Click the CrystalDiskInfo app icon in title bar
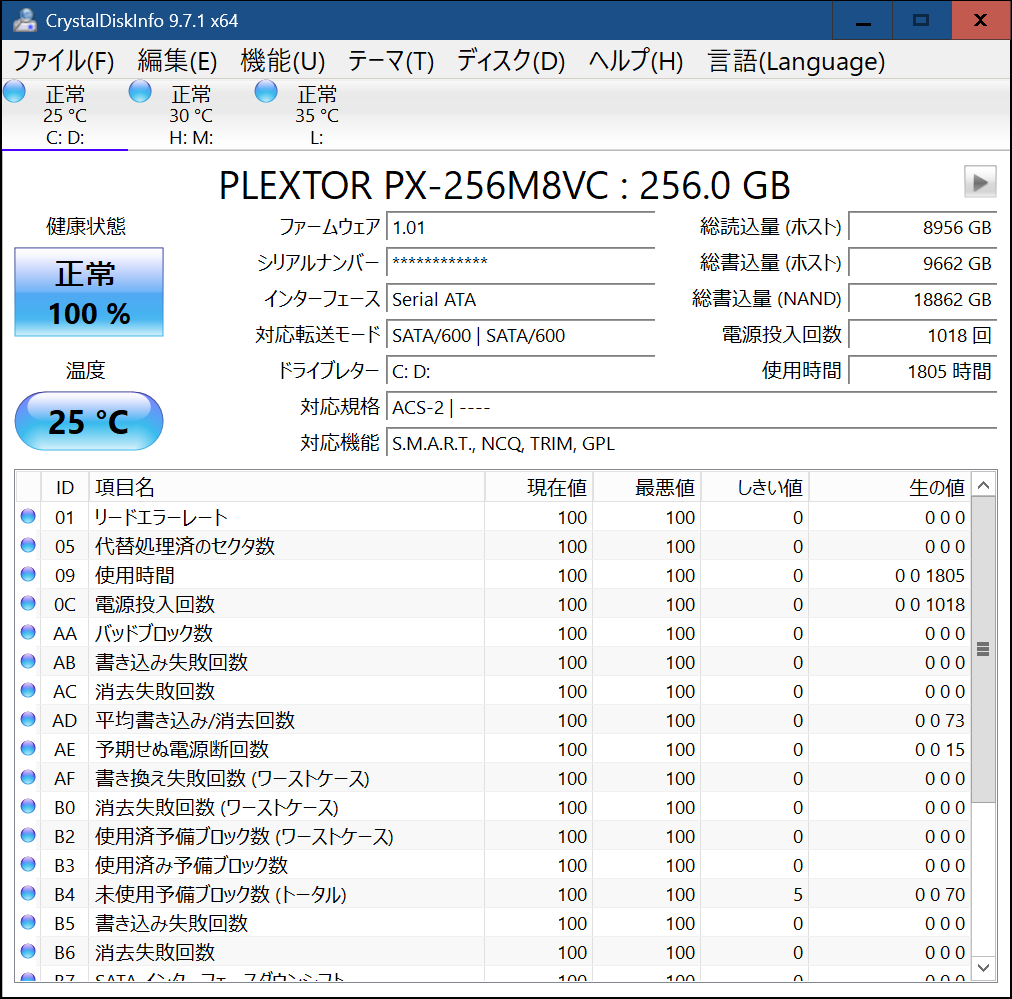 (x=25, y=20)
